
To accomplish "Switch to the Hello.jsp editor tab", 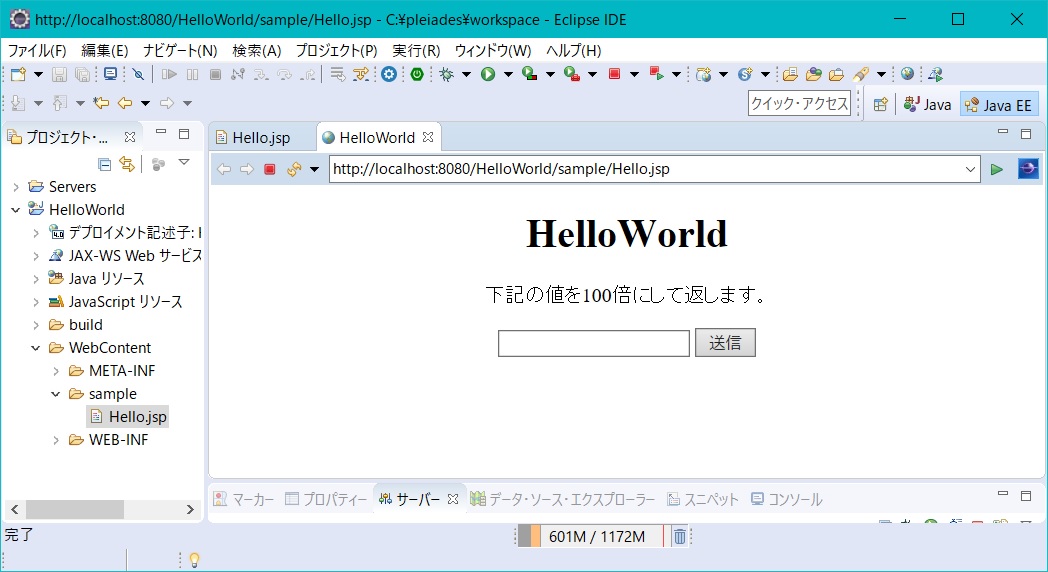I will (261, 138).
